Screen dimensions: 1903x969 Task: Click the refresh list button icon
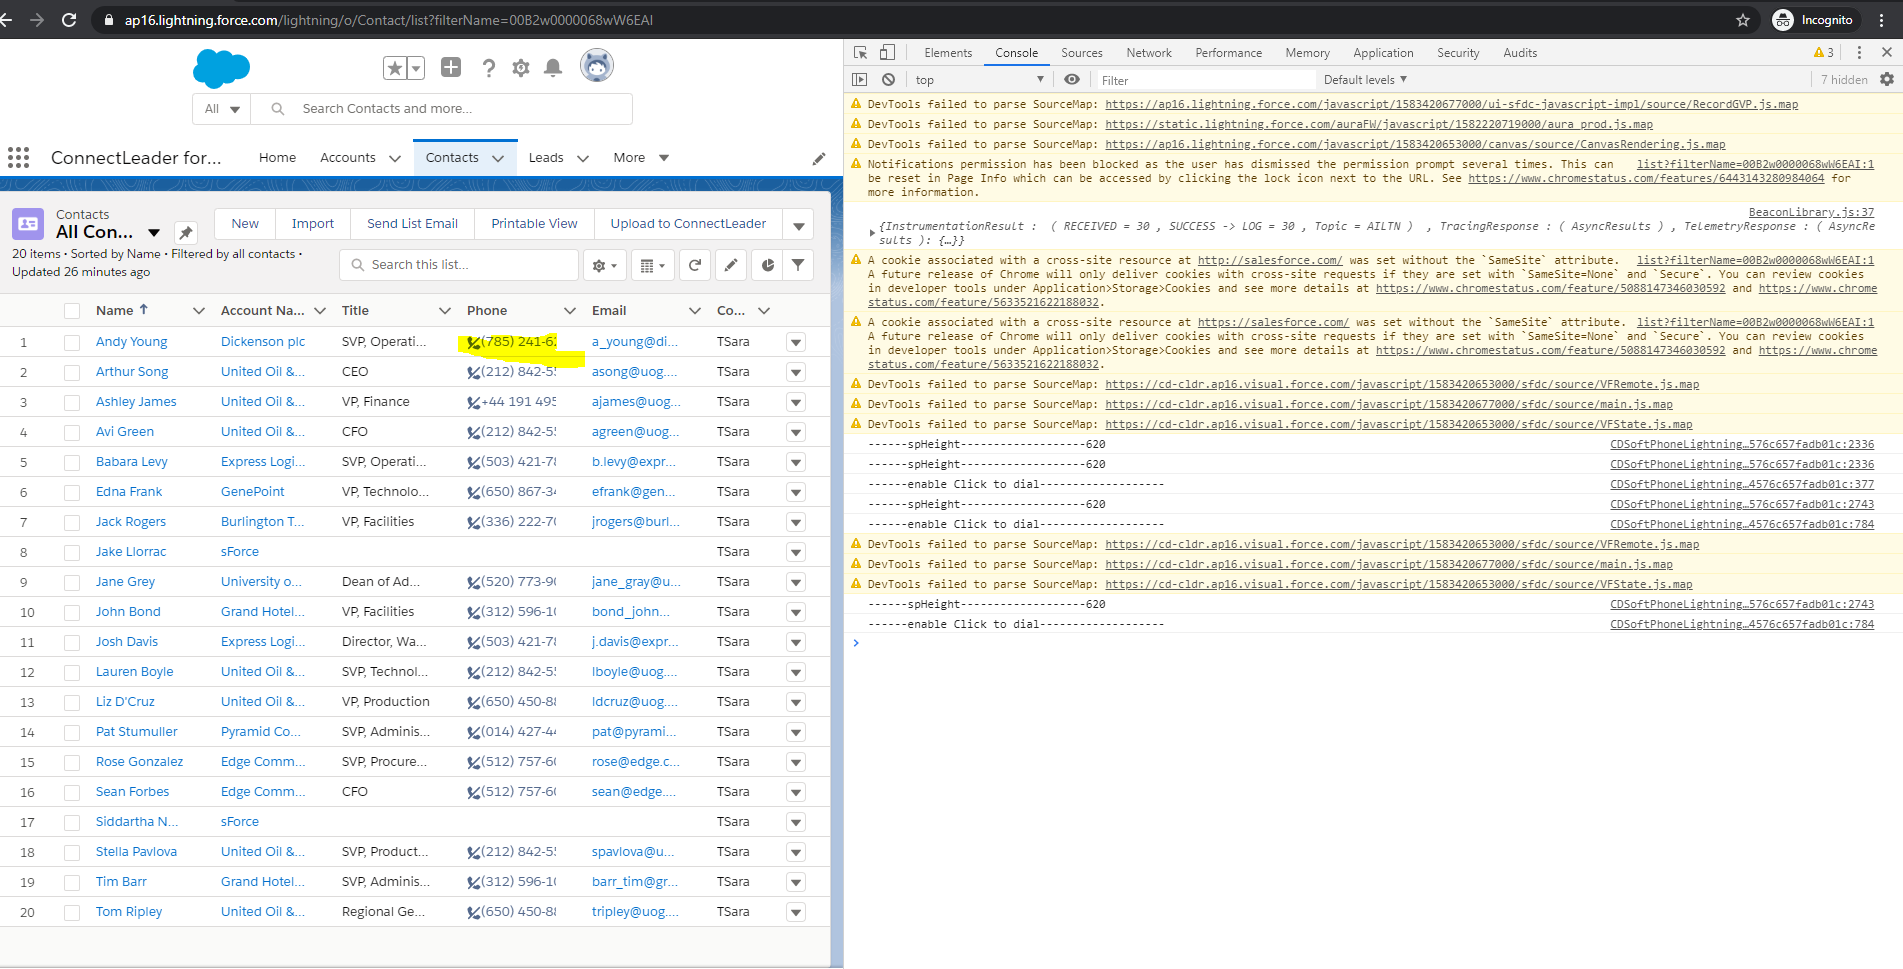pos(695,265)
